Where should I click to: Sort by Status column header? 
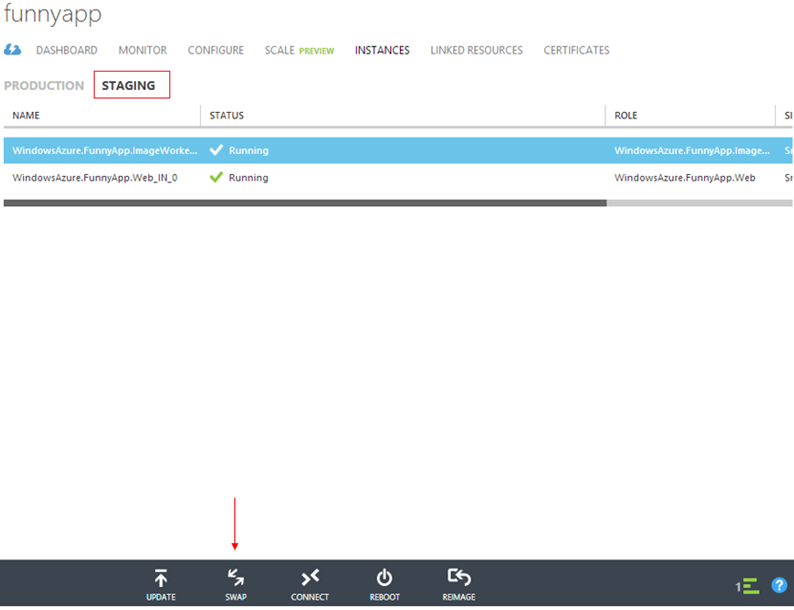pos(226,115)
